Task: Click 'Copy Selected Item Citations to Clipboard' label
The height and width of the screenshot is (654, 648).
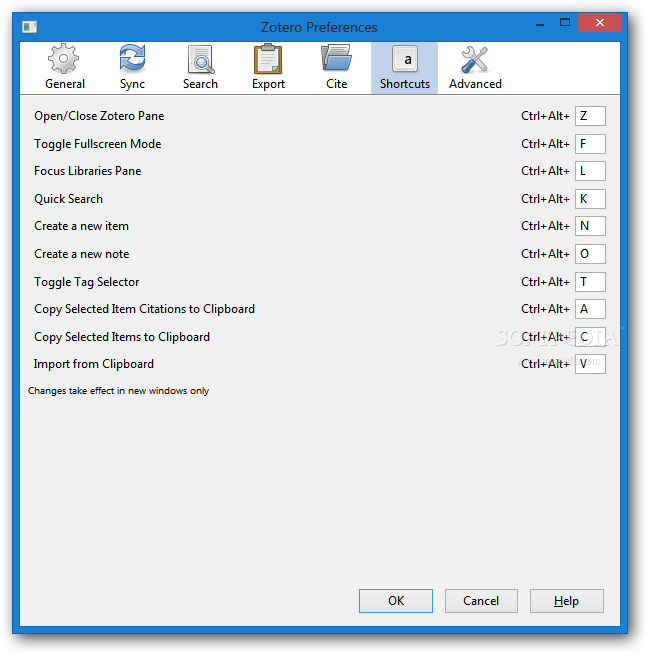Action: pos(144,309)
